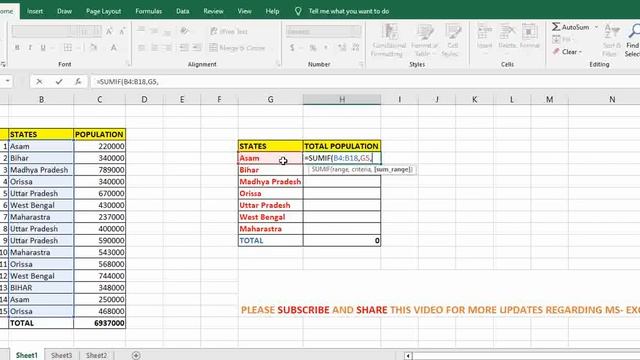The height and width of the screenshot is (360, 640).
Task: Click the TOTAL POPULATION header cell
Action: pyautogui.click(x=342, y=146)
